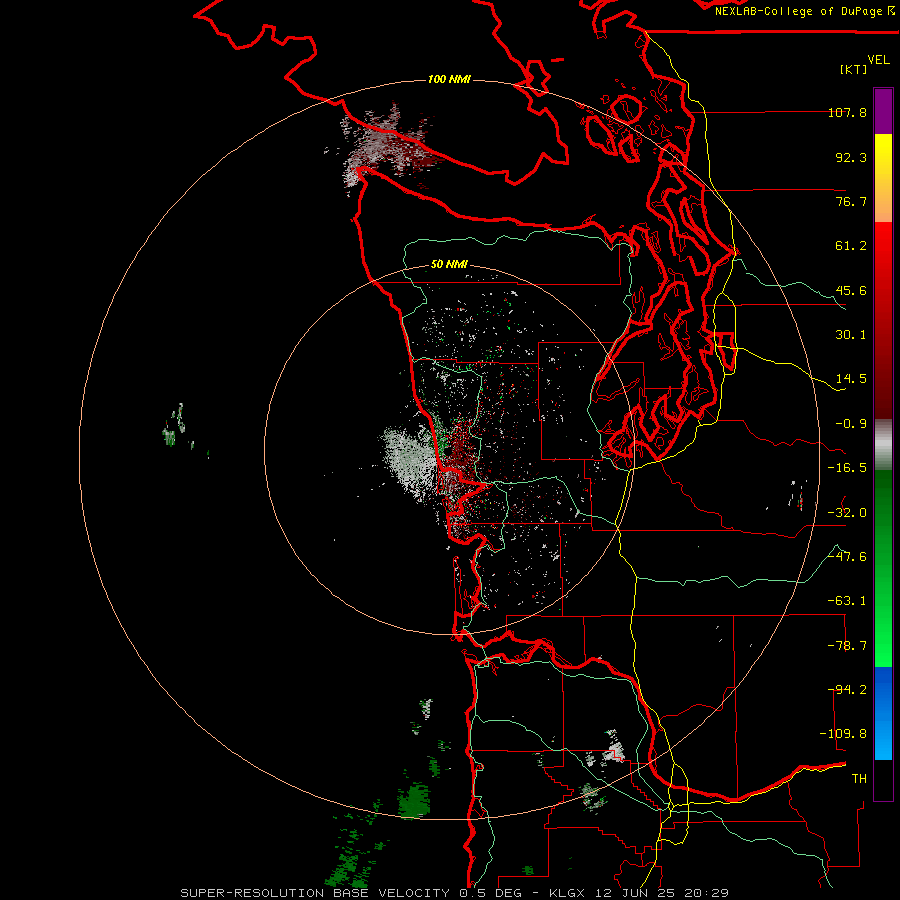900x900 pixels.
Task: Select the -63.1 velocity scale value
Action: click(x=847, y=601)
